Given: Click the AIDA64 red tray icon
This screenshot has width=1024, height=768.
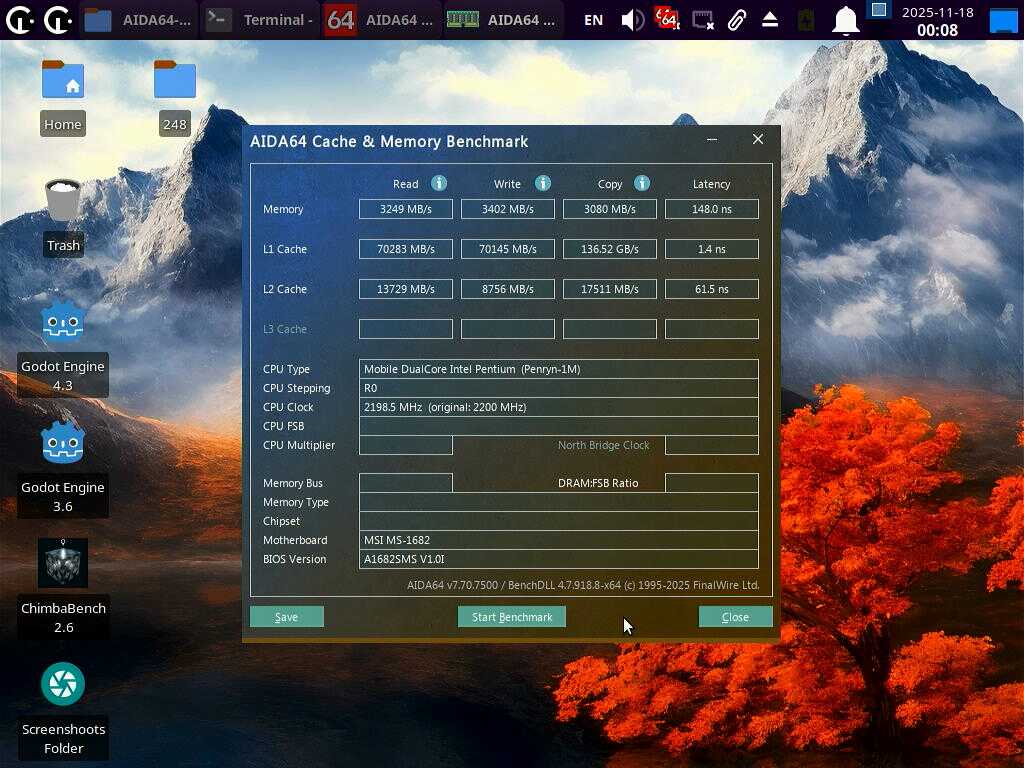Looking at the screenshot, I should coord(667,20).
